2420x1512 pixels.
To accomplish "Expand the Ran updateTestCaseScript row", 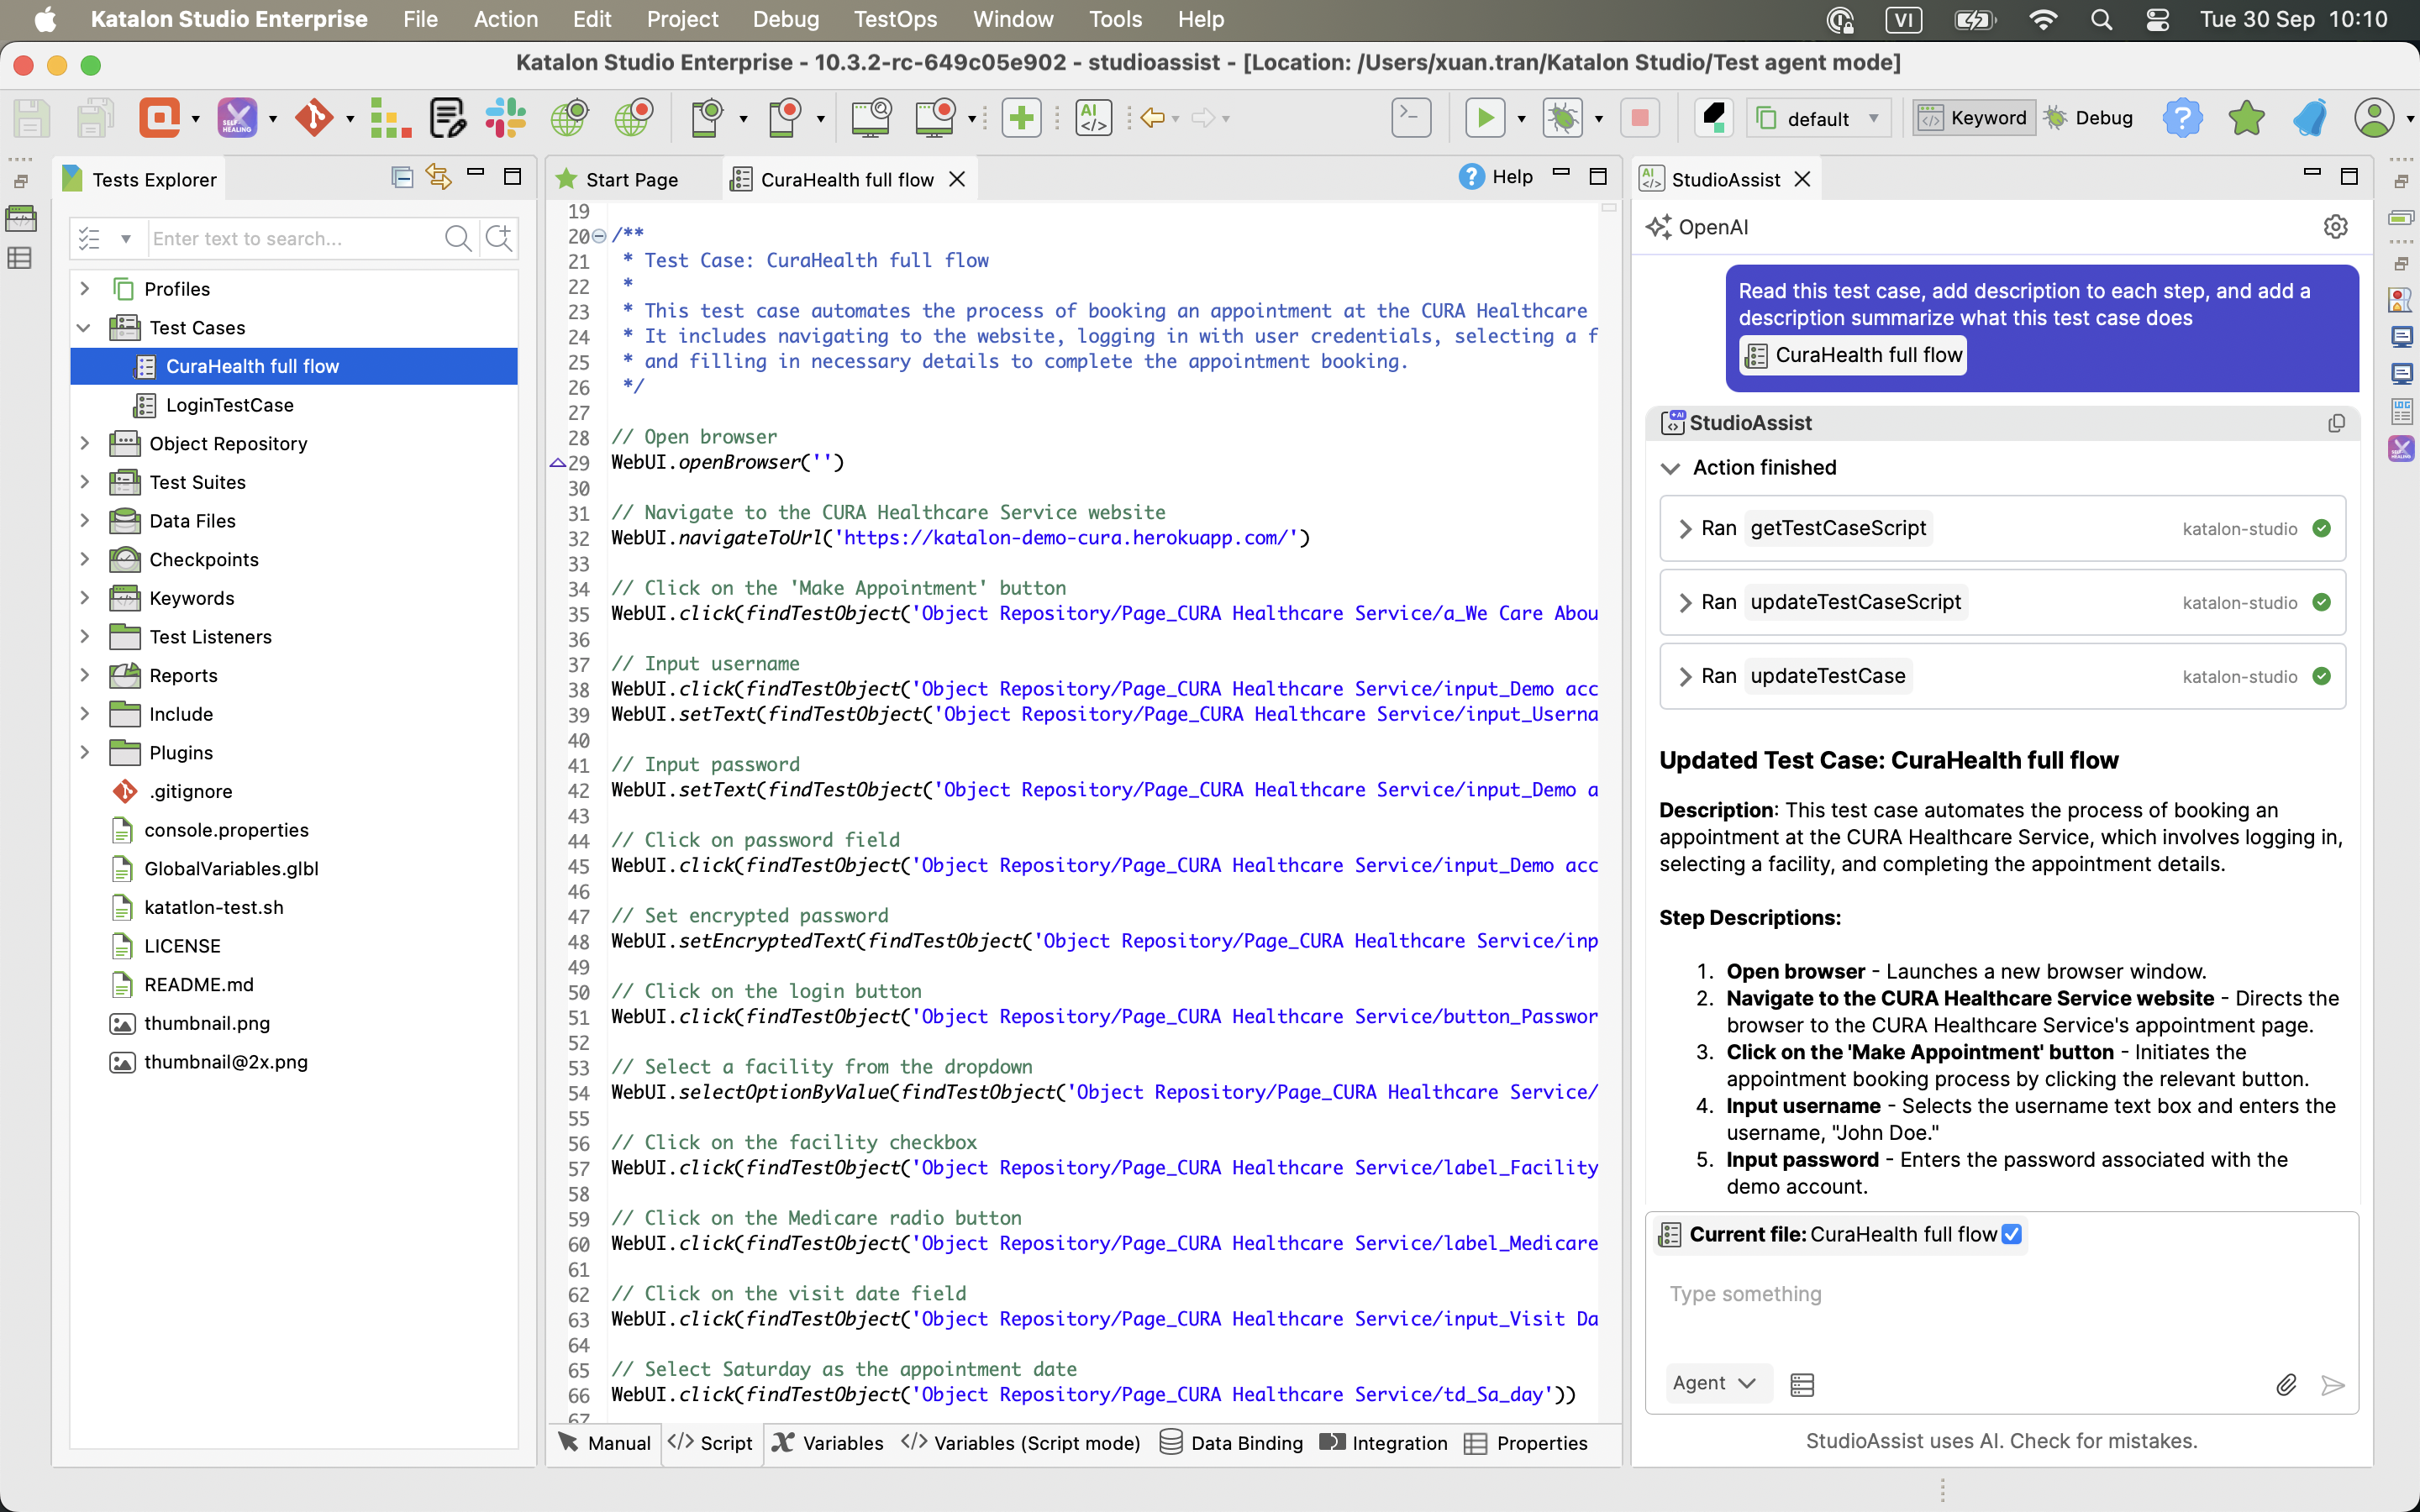I will point(1685,602).
